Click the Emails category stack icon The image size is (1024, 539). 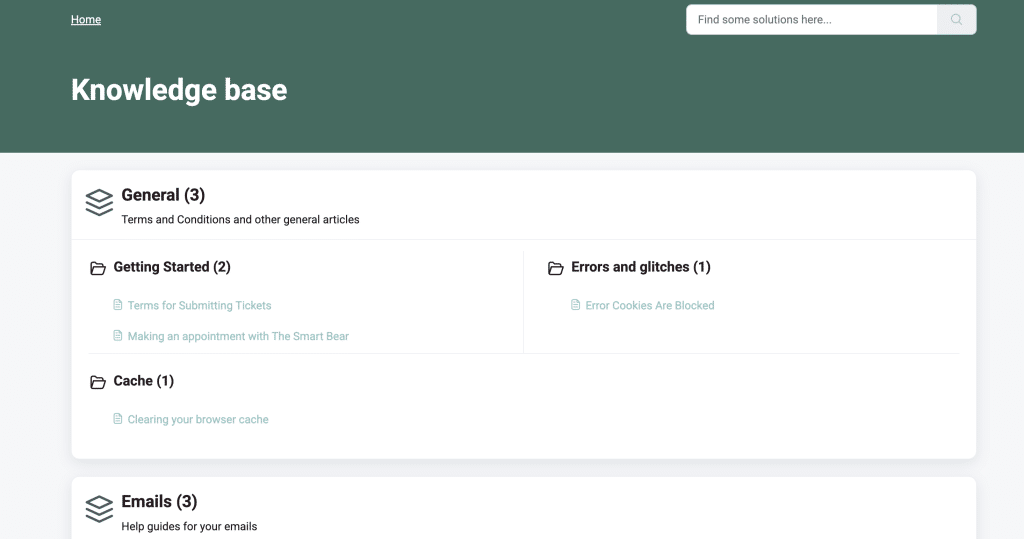point(99,508)
